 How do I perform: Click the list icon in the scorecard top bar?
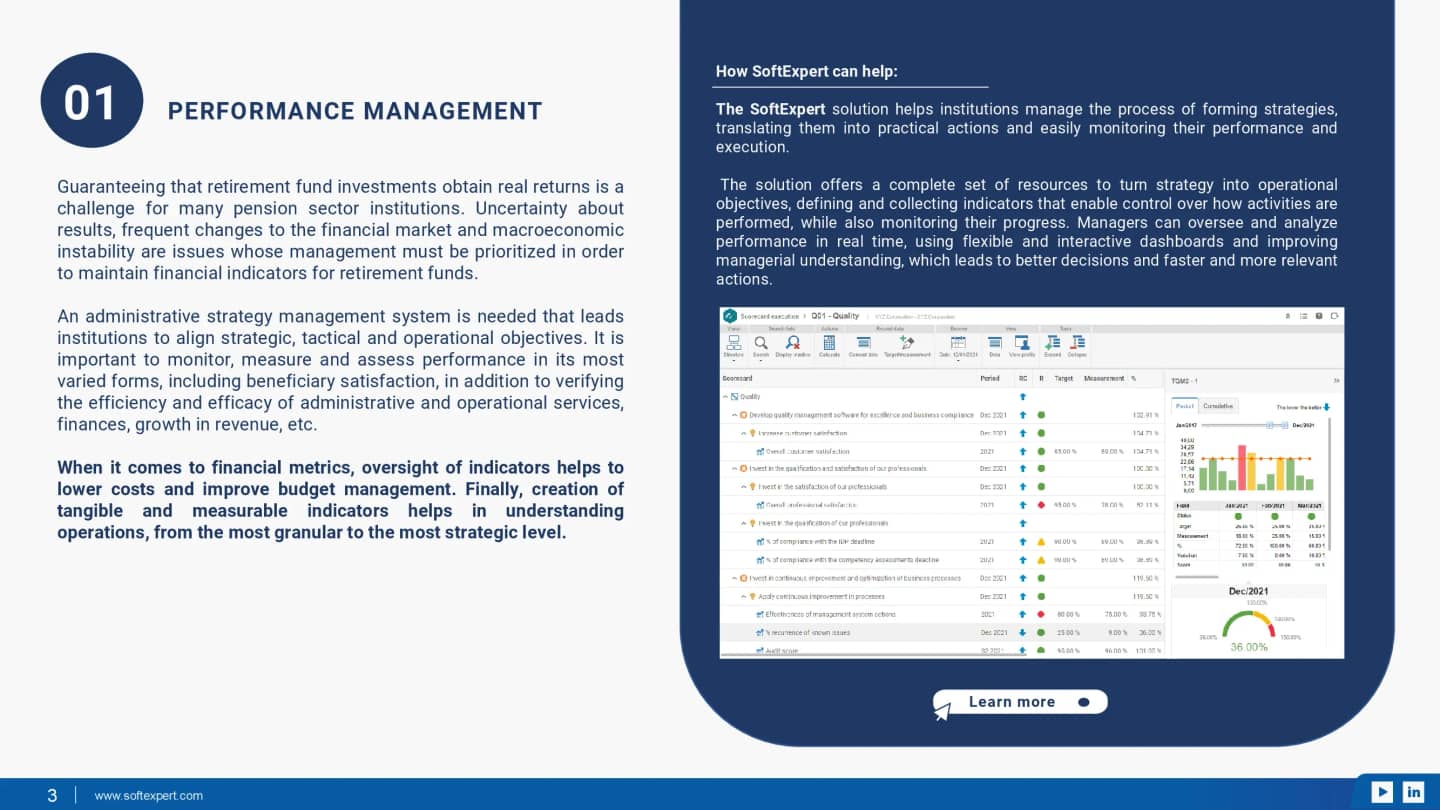coord(1303,316)
